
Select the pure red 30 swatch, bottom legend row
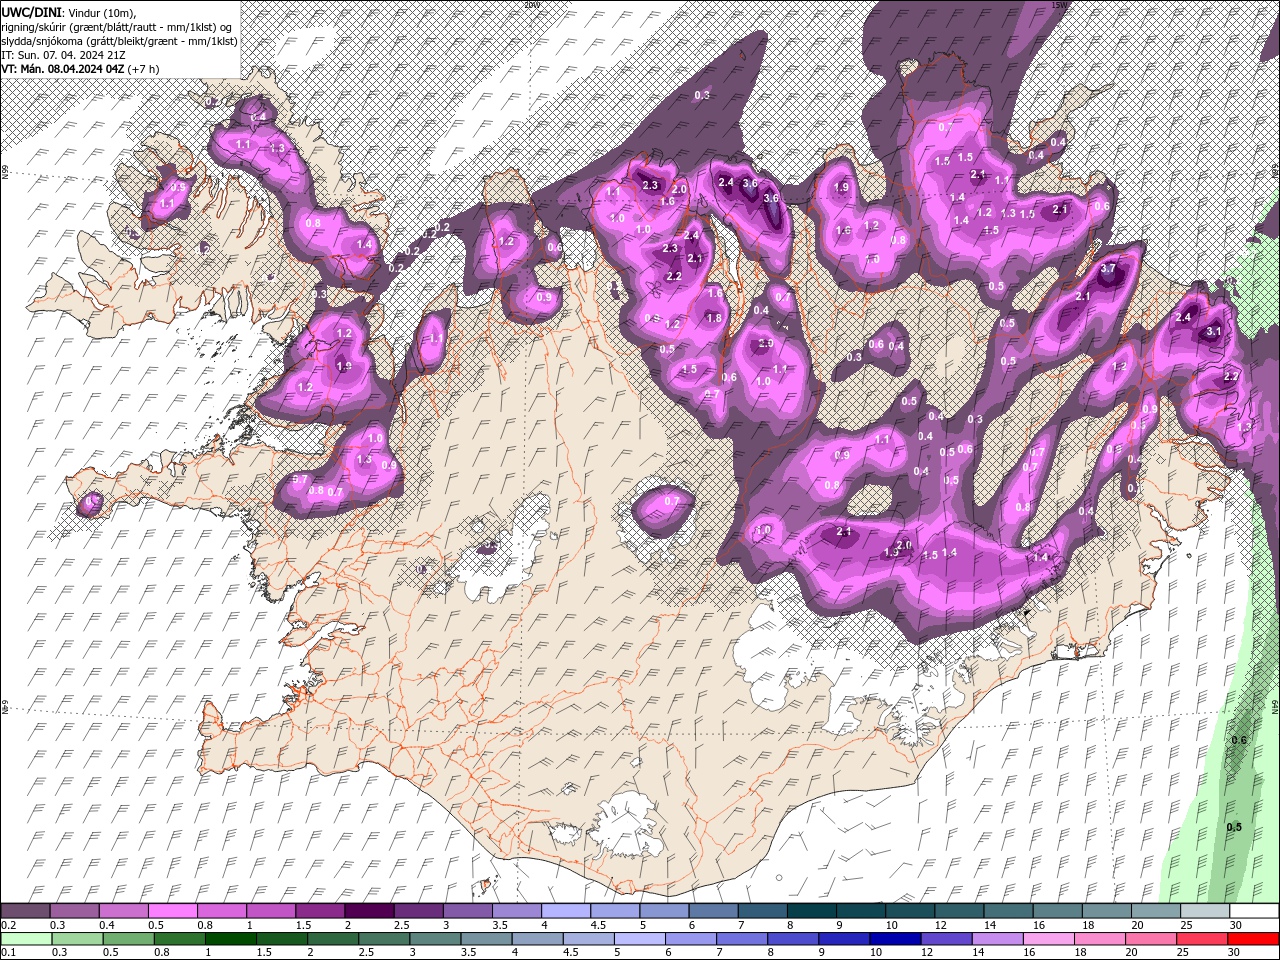(1253, 939)
